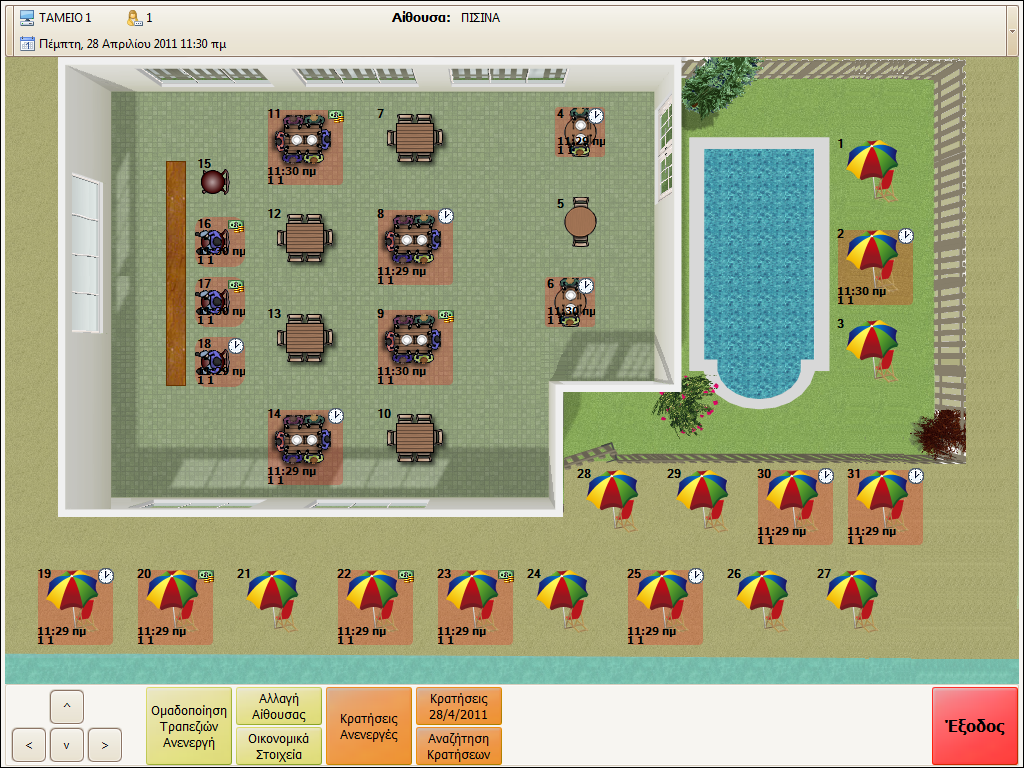Image resolution: width=1024 pixels, height=768 pixels.
Task: Open occupied table 11 with money icon
Action: click(305, 147)
